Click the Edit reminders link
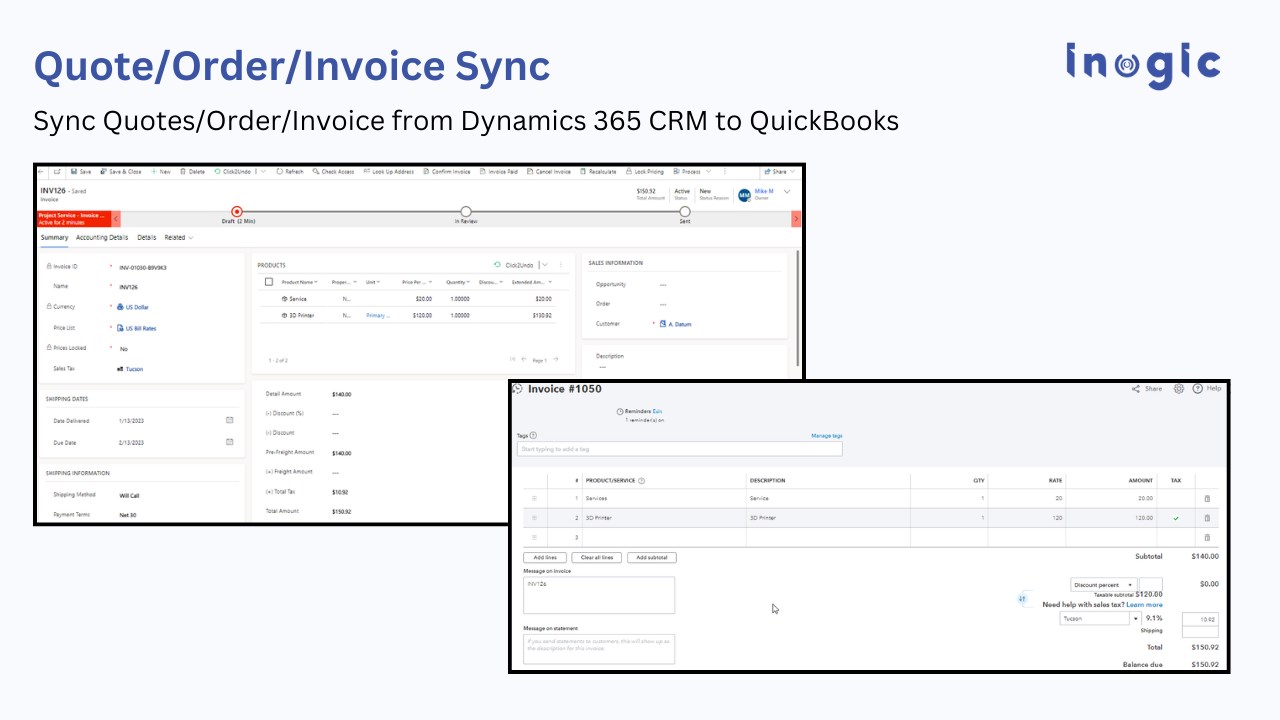This screenshot has height=720, width=1280. point(658,412)
